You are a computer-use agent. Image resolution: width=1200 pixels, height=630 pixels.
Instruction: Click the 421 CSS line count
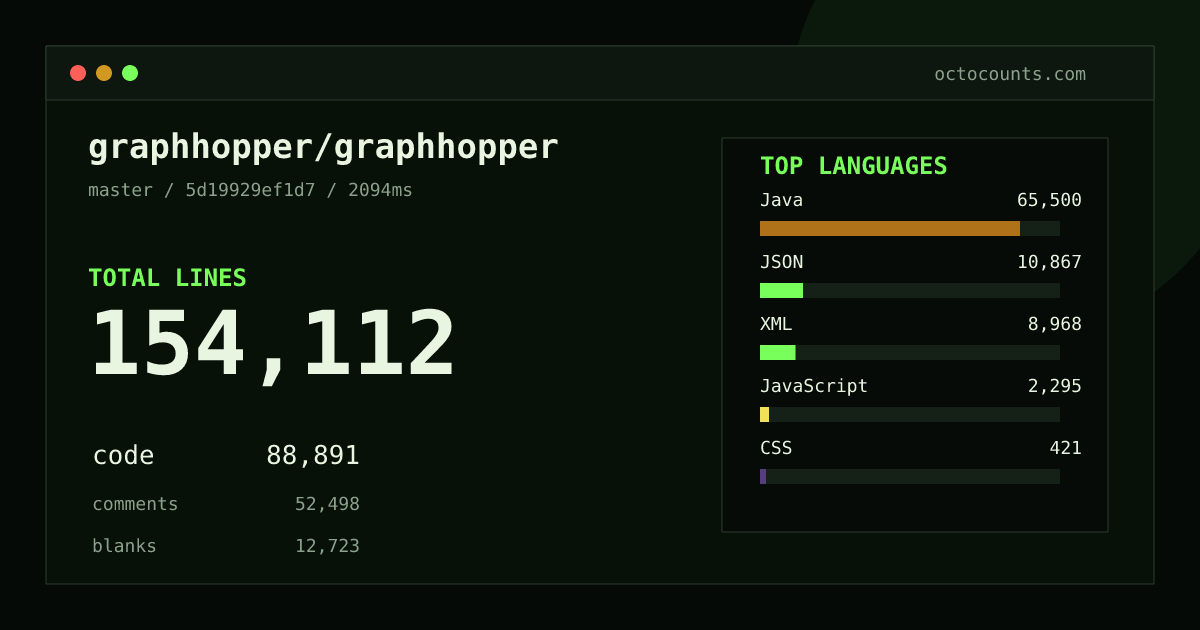(1065, 448)
